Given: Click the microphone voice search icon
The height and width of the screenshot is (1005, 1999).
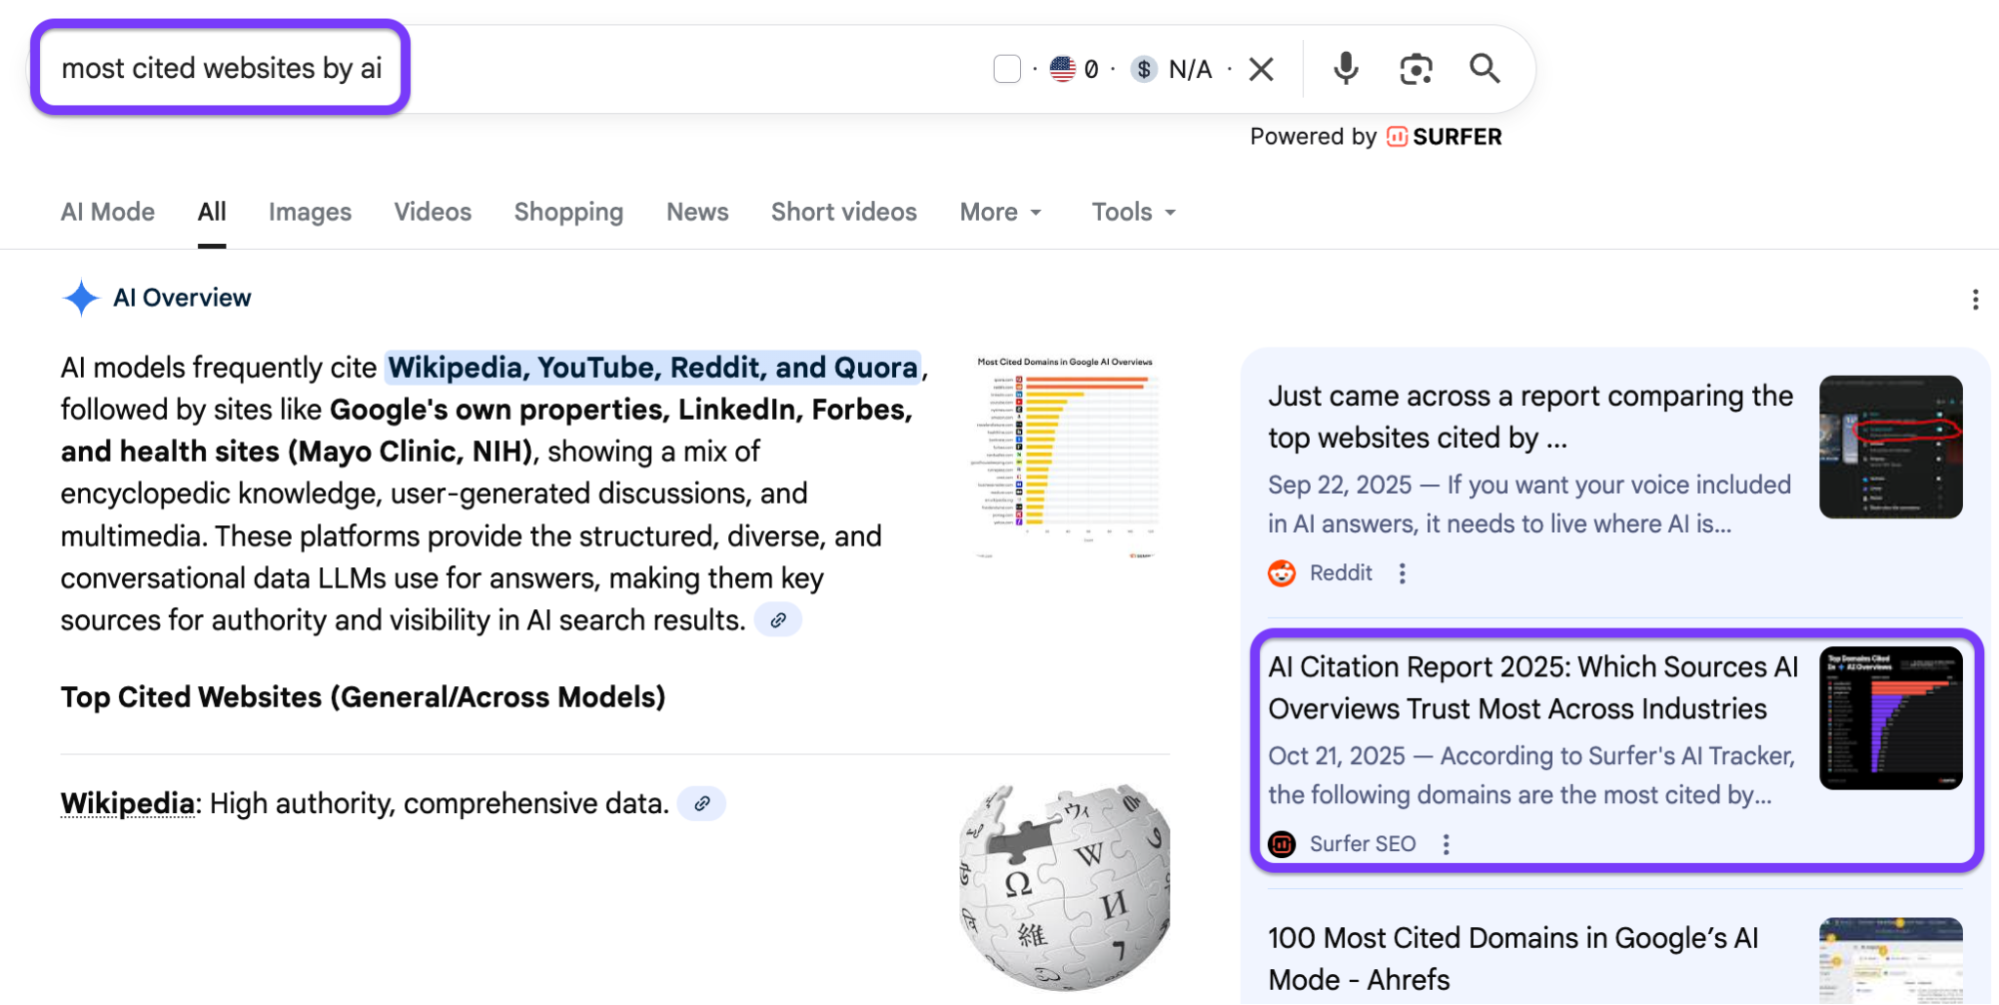Looking at the screenshot, I should tap(1346, 68).
